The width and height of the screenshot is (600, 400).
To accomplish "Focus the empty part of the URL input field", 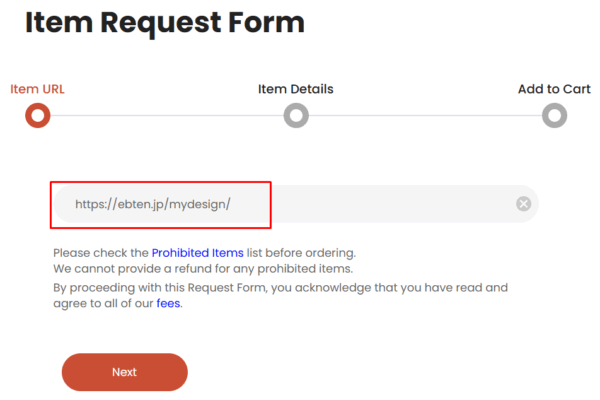I will (392, 204).
